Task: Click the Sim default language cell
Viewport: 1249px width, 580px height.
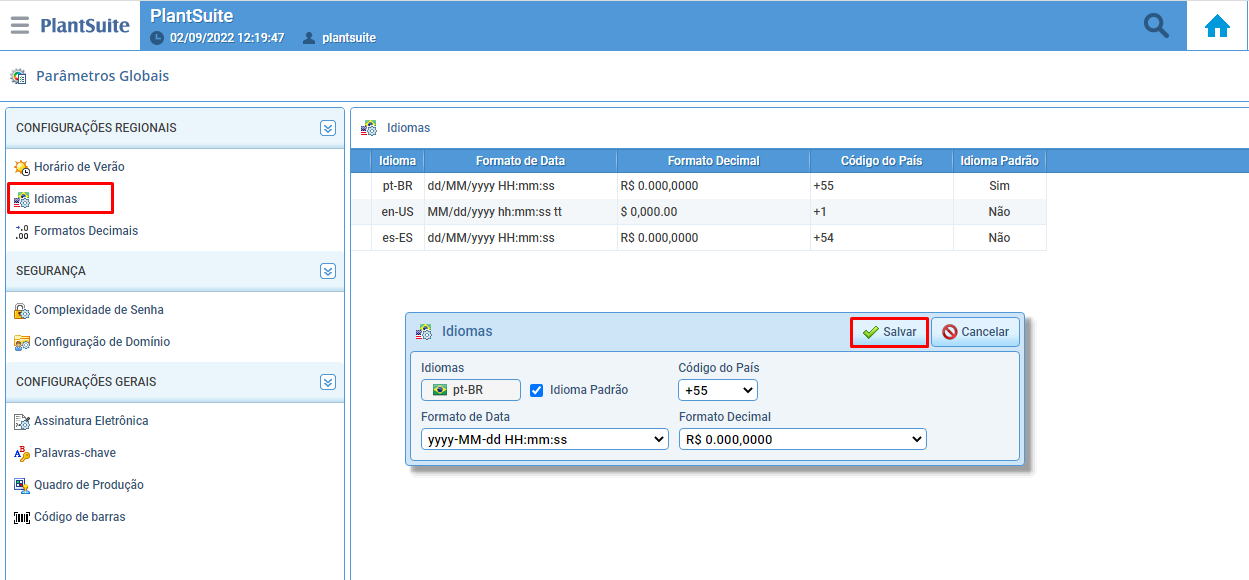Action: [999, 186]
